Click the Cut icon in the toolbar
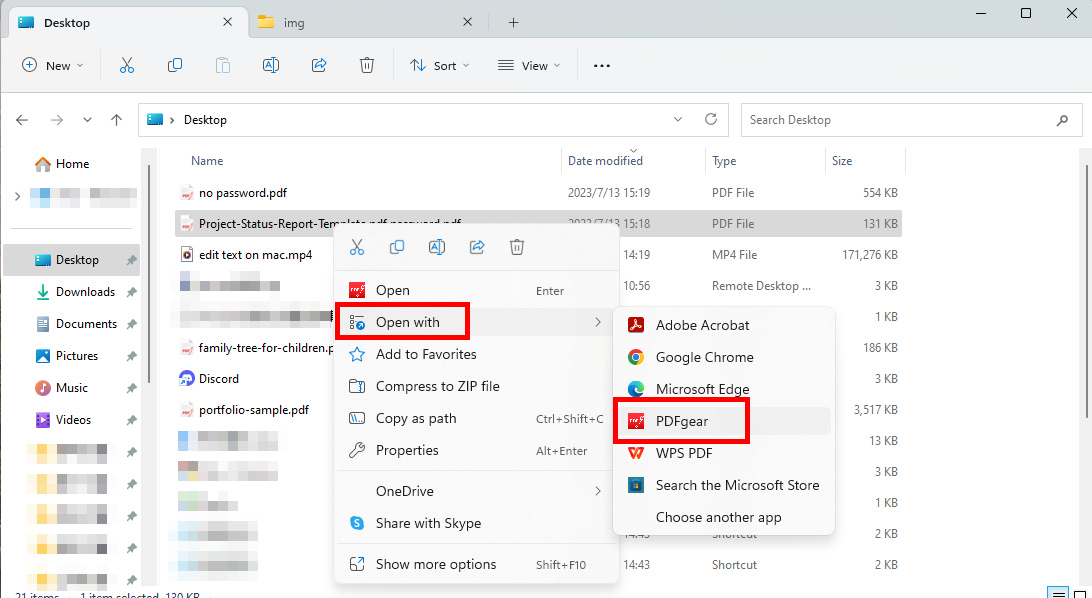1092x598 pixels. [127, 65]
